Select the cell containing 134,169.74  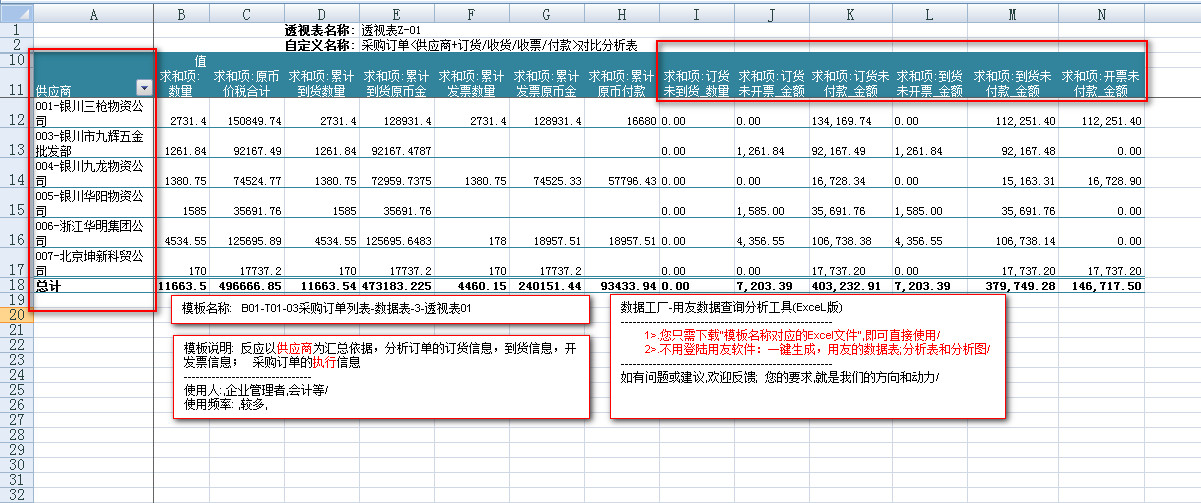click(x=850, y=121)
